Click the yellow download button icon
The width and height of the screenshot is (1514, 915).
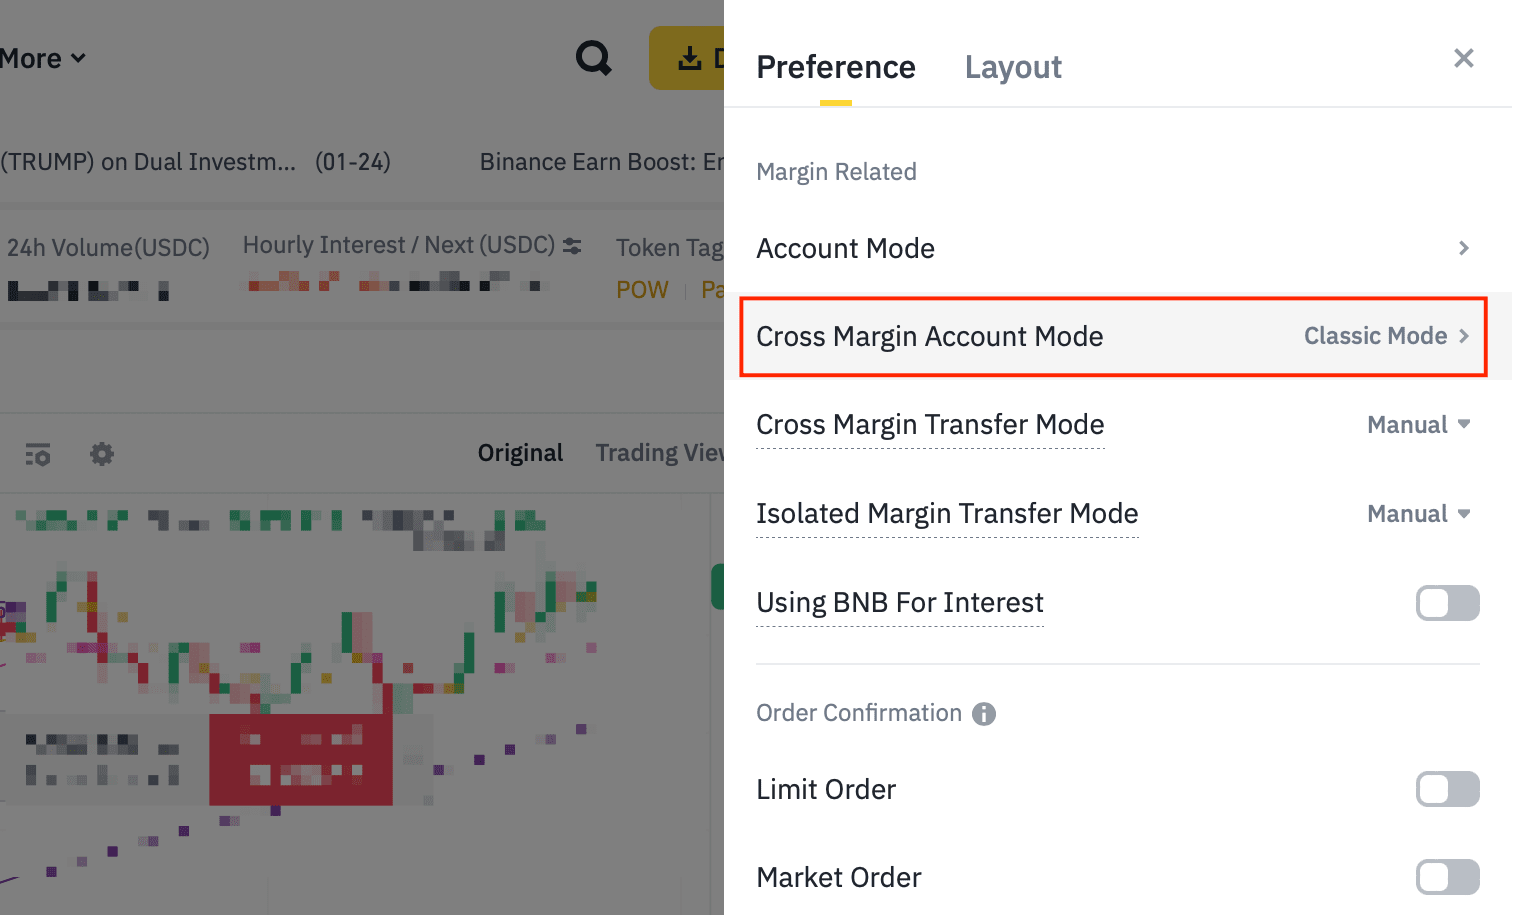click(x=689, y=58)
